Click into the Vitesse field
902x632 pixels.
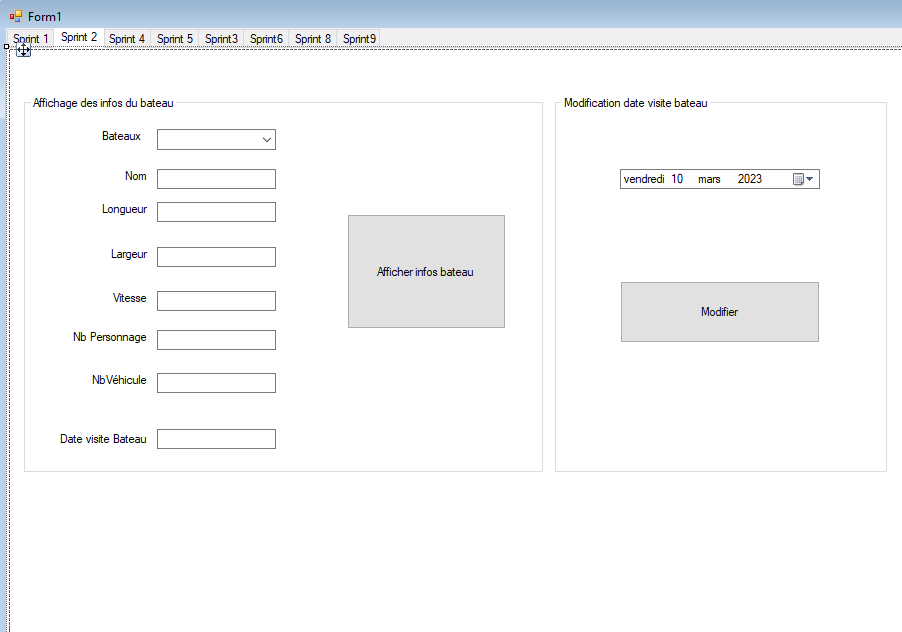(x=216, y=301)
